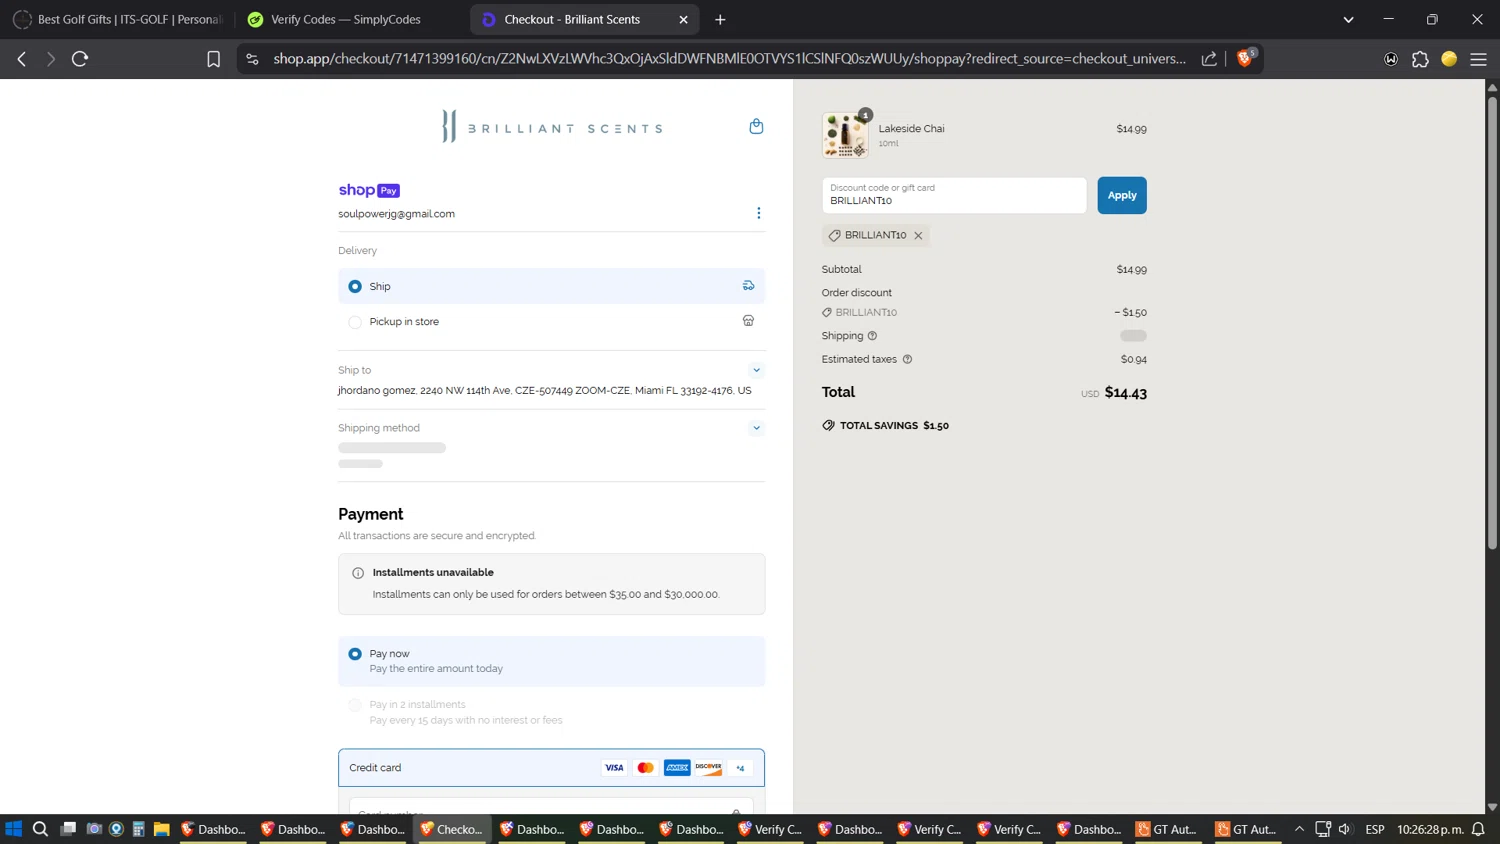Click the Installments unavailable info icon

point(358,573)
